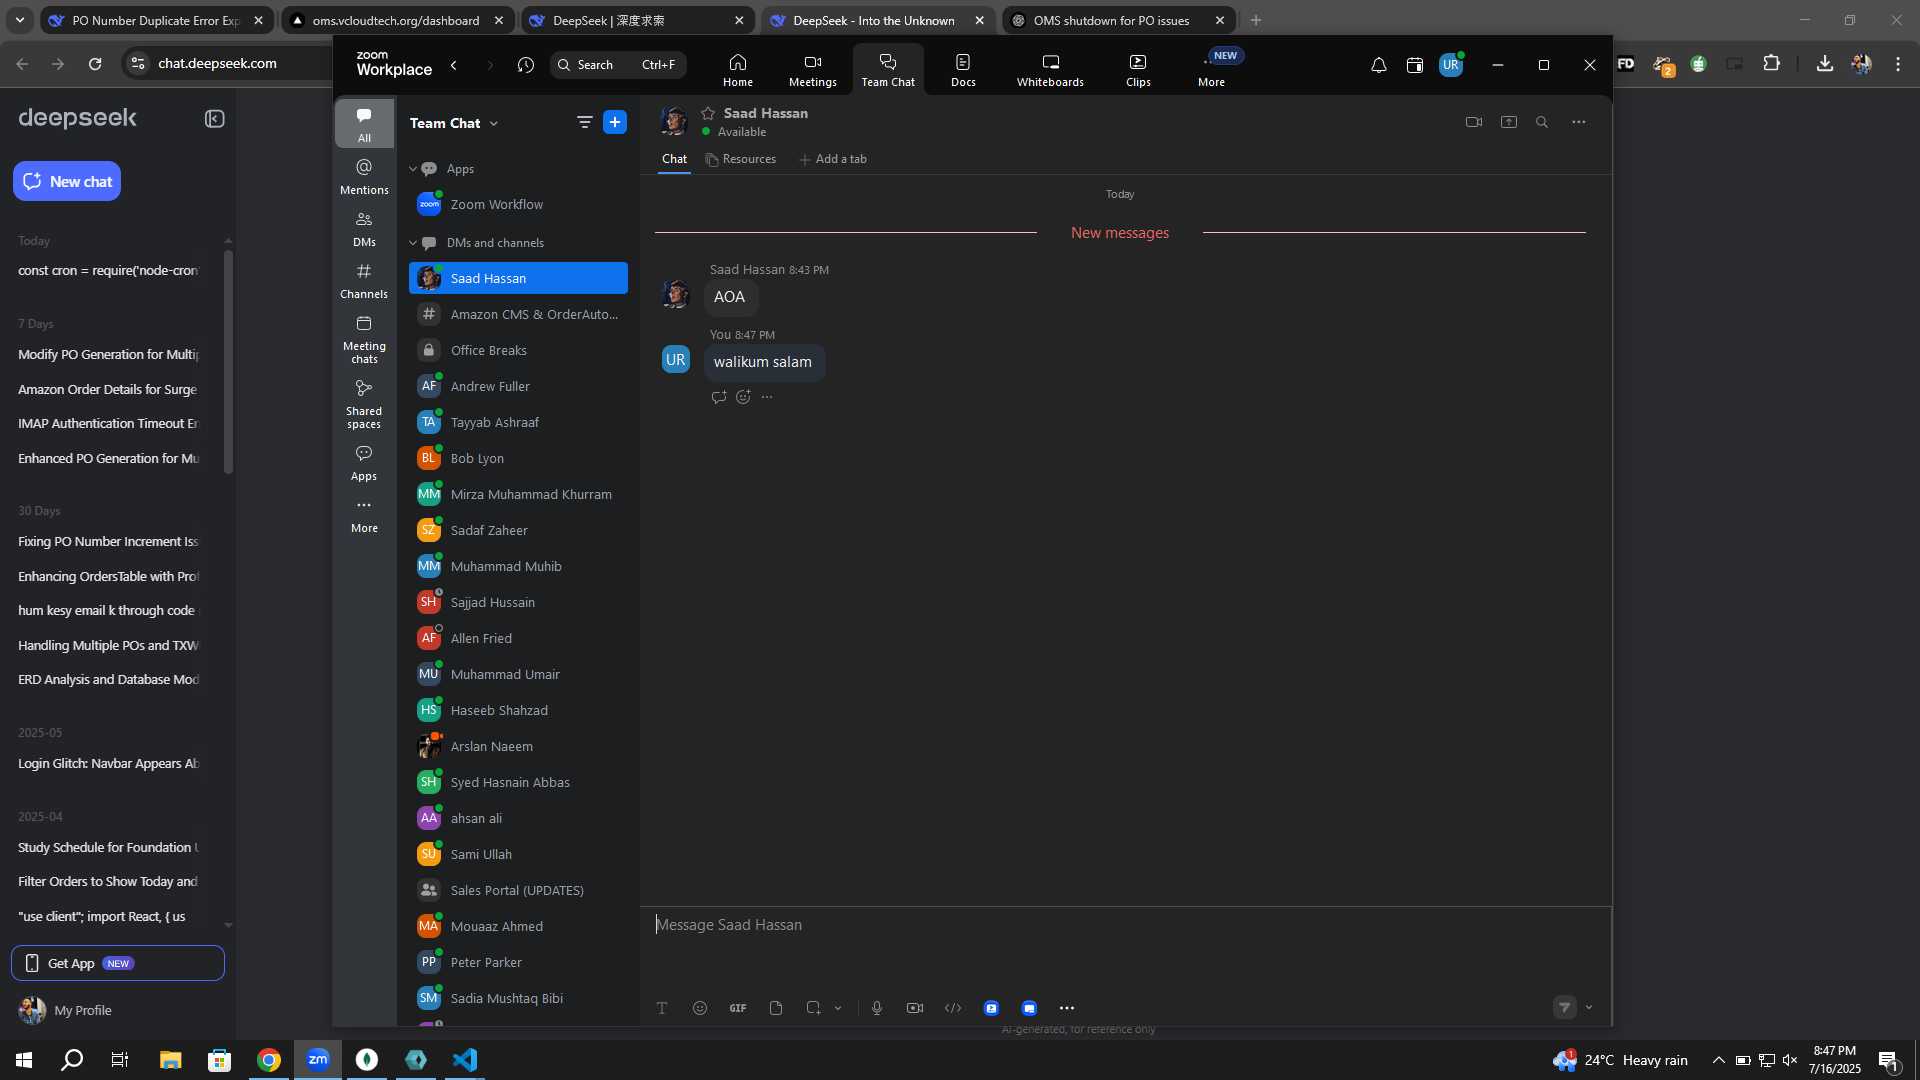Open Sales Portal (UPDATES) group chat
This screenshot has width=1920, height=1080.
tap(518, 890)
